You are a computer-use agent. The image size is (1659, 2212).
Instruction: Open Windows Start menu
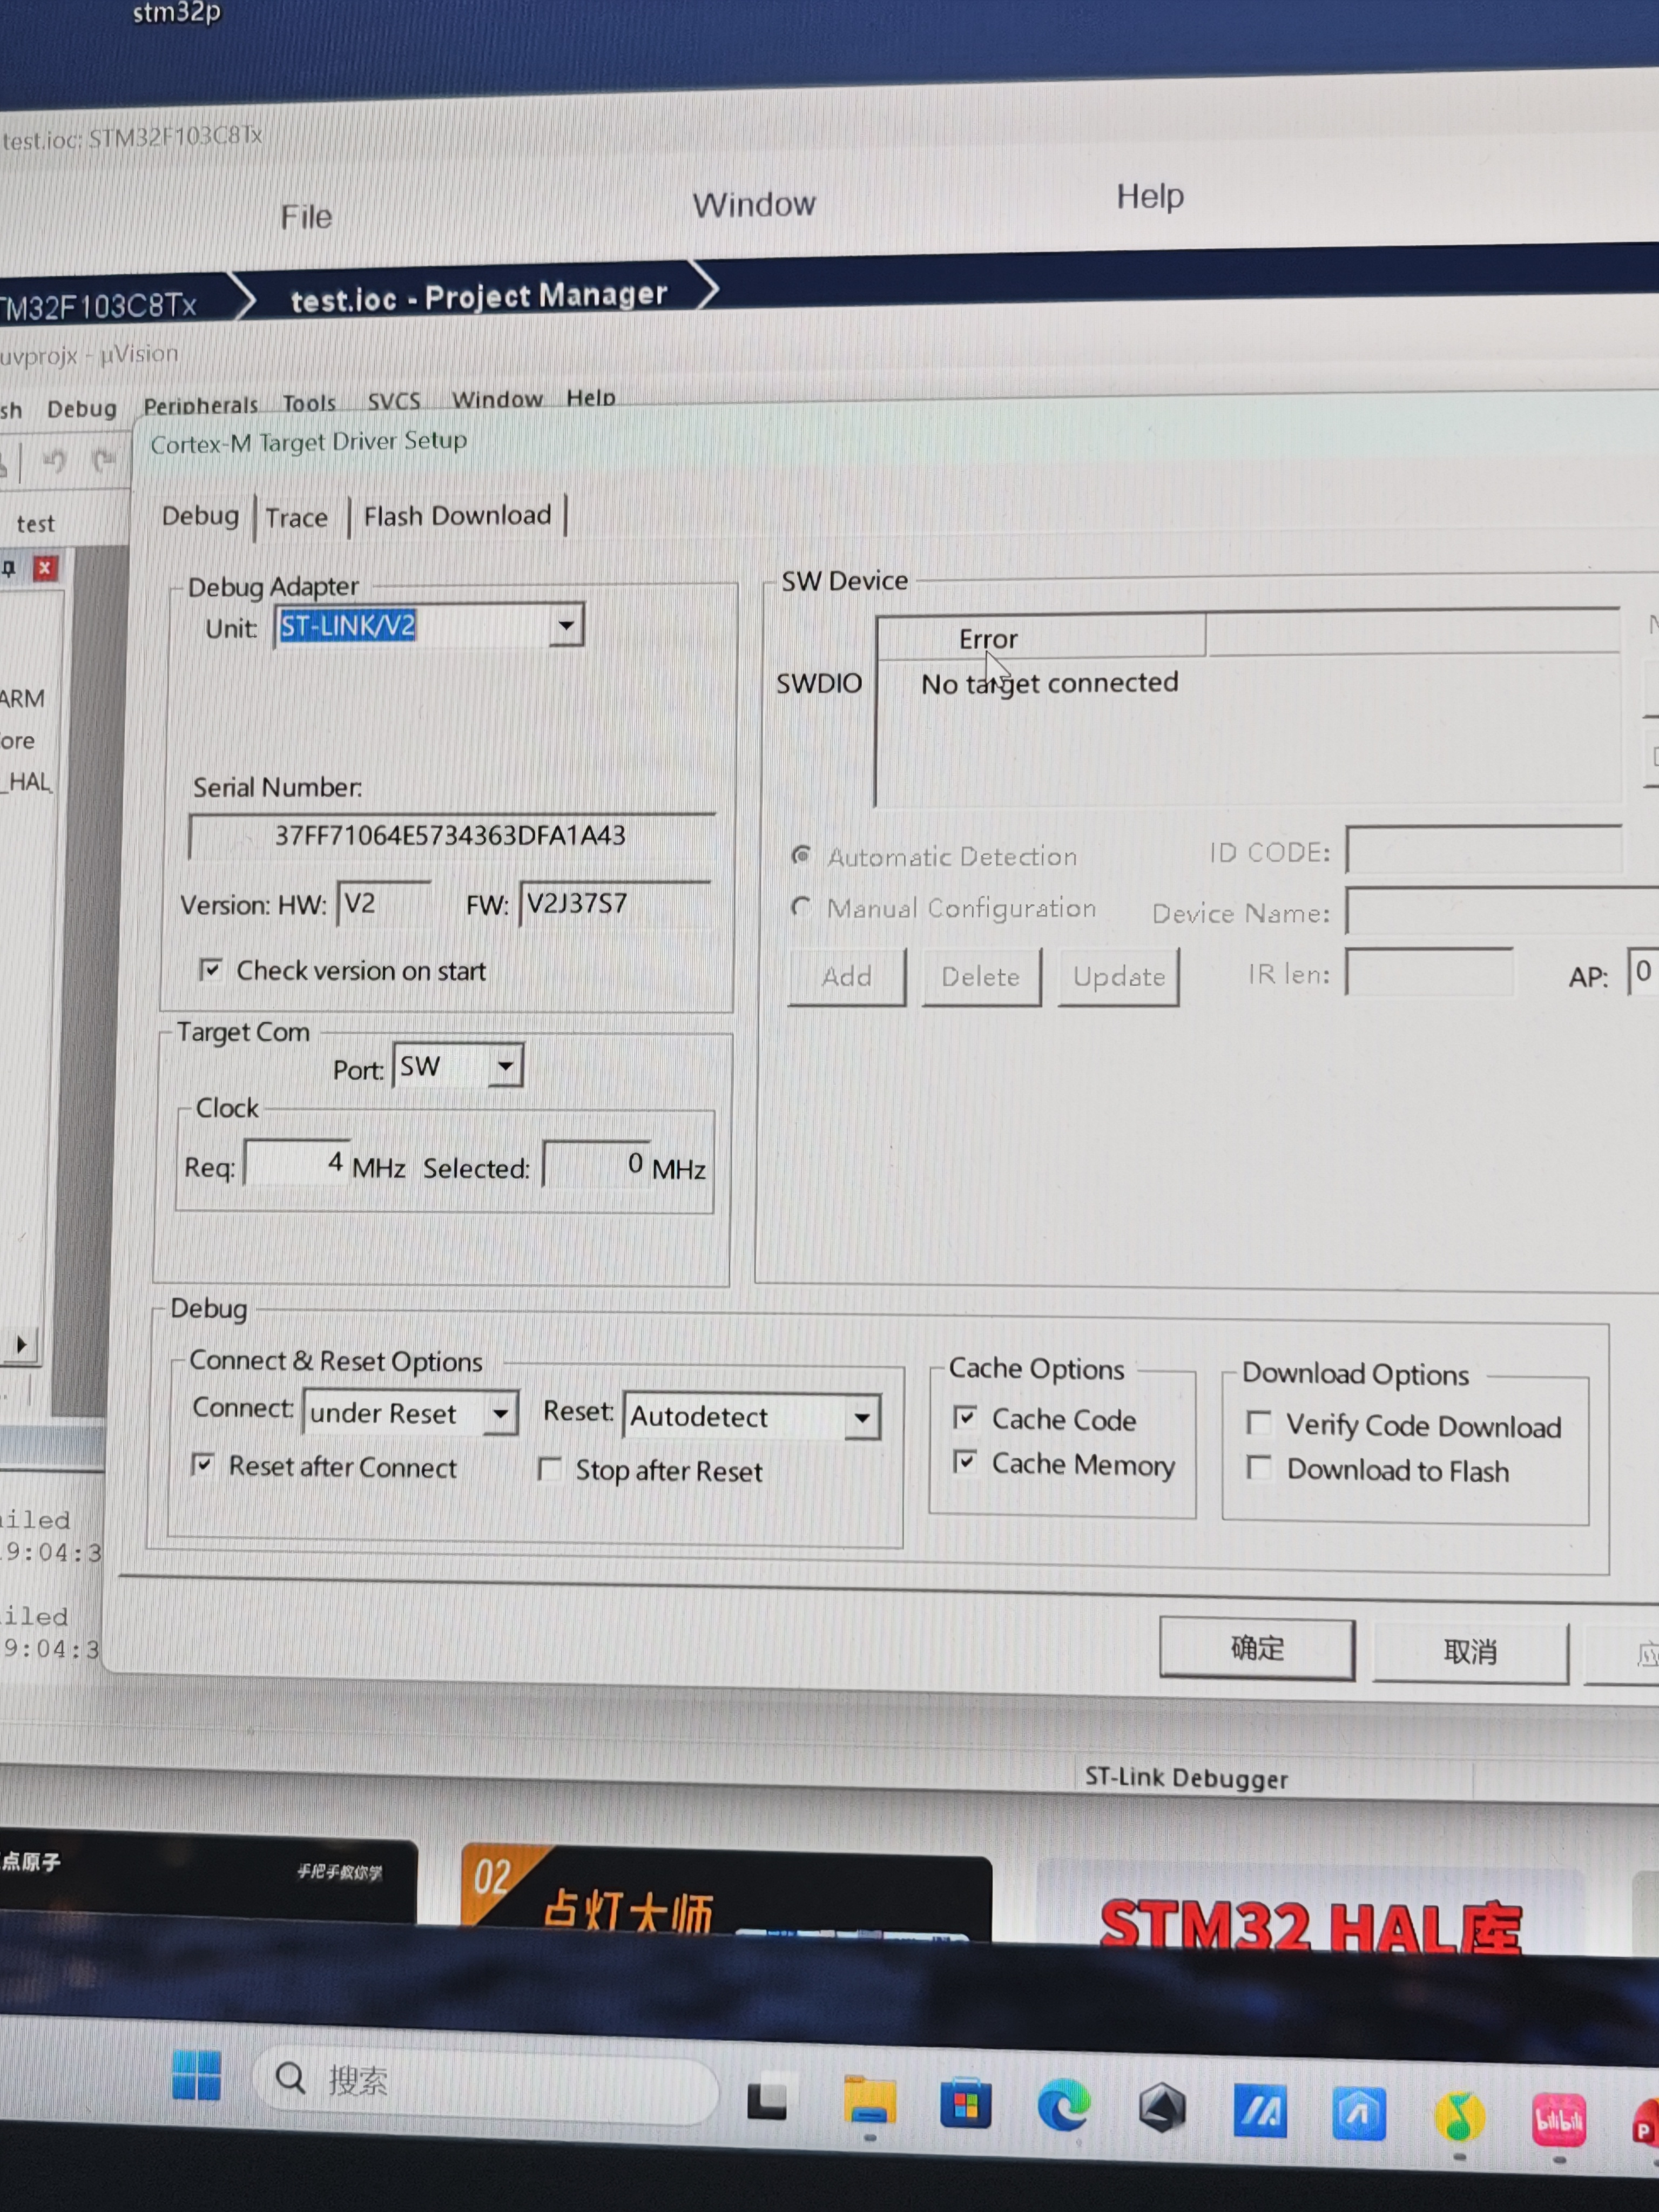[196, 2075]
